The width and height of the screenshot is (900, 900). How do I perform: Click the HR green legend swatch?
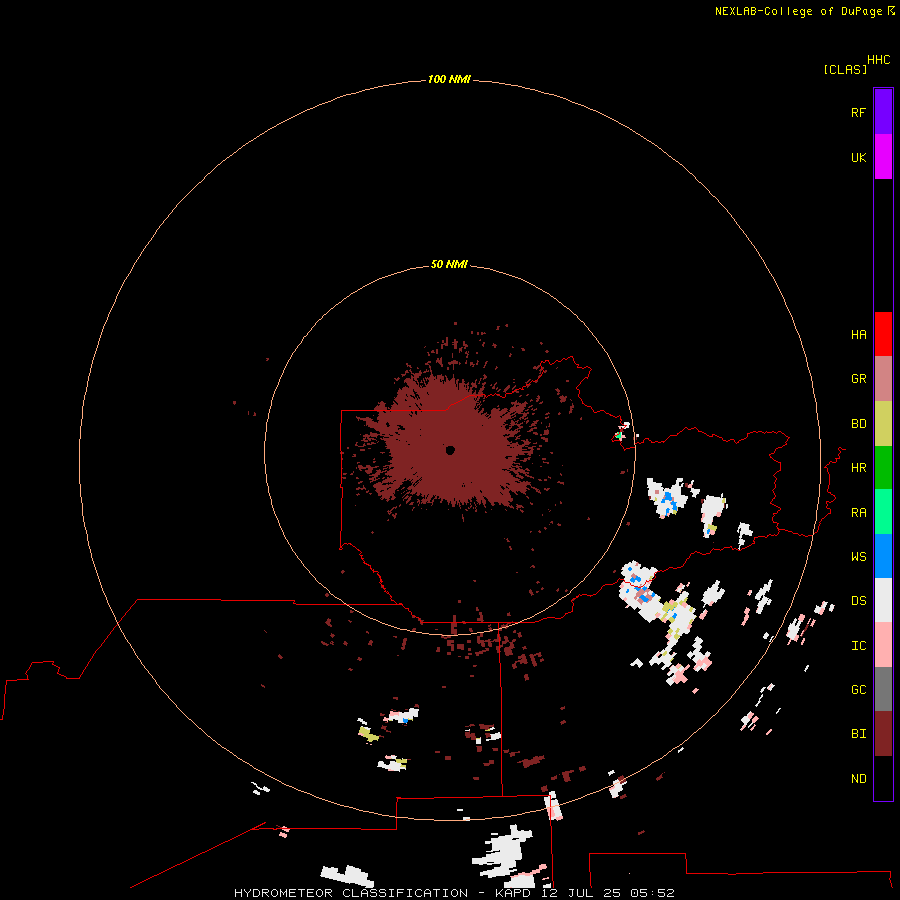pos(883,468)
